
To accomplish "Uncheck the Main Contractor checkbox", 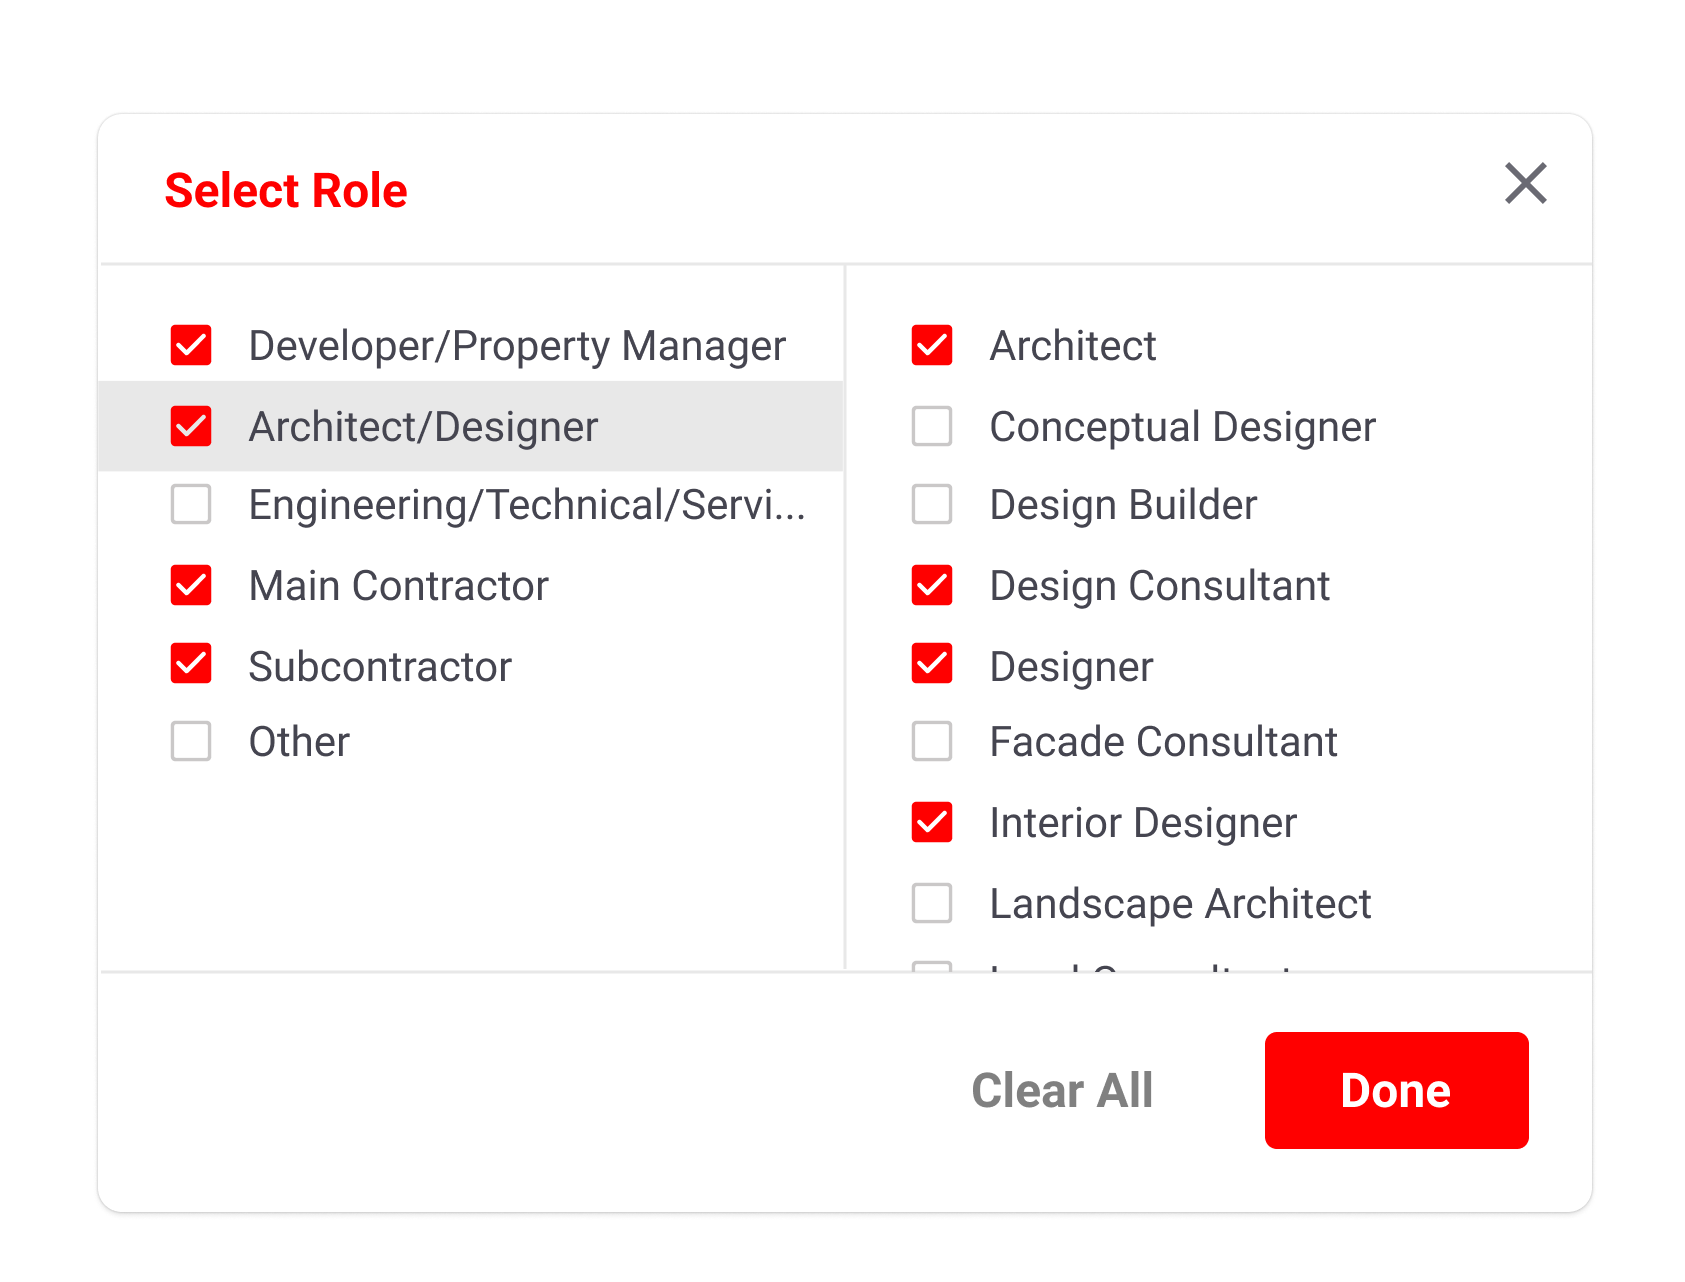I will coord(191,585).
